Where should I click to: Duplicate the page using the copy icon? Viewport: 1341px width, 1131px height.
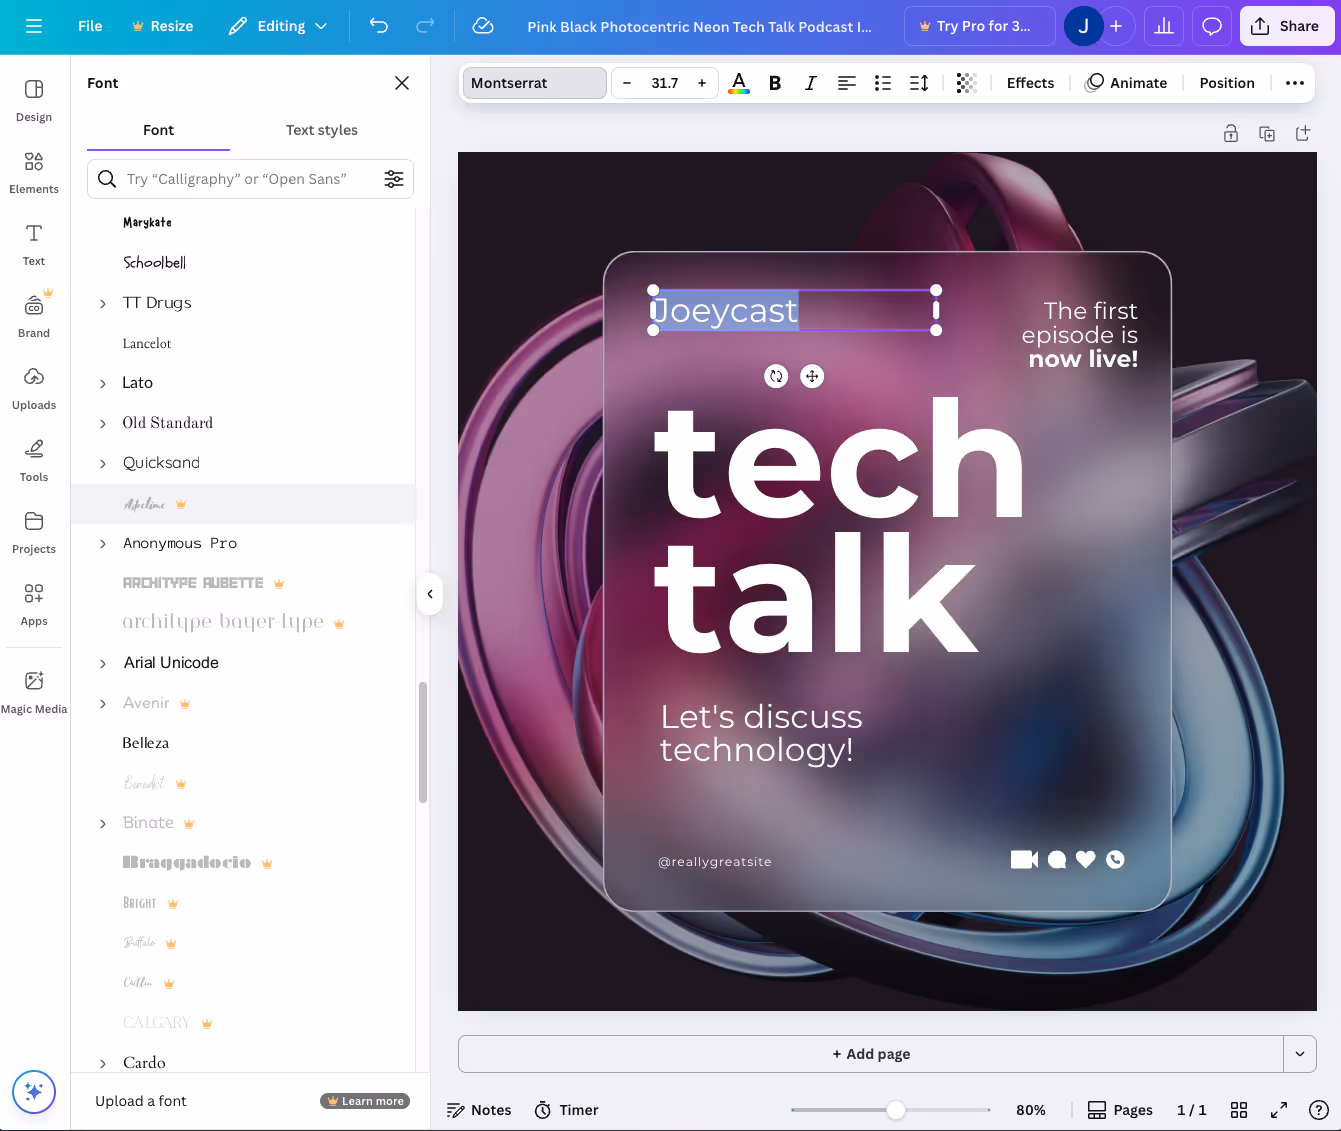tap(1267, 134)
